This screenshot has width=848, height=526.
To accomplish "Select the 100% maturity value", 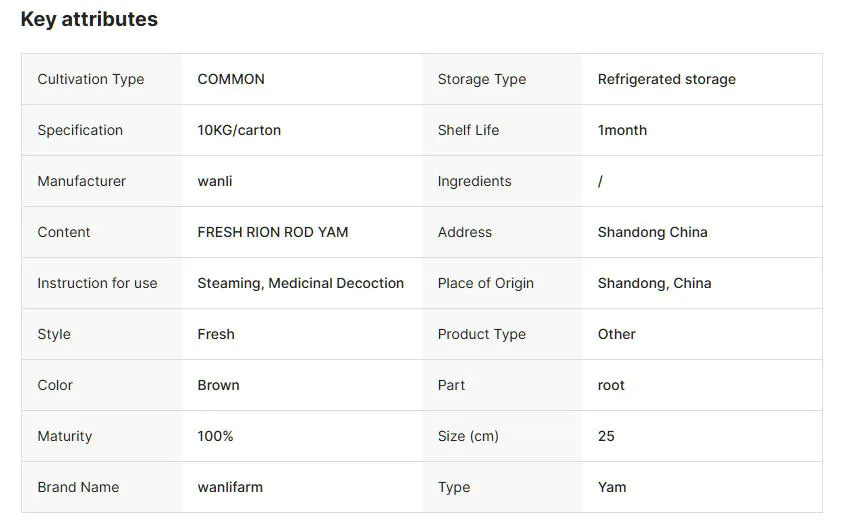I will (215, 436).
